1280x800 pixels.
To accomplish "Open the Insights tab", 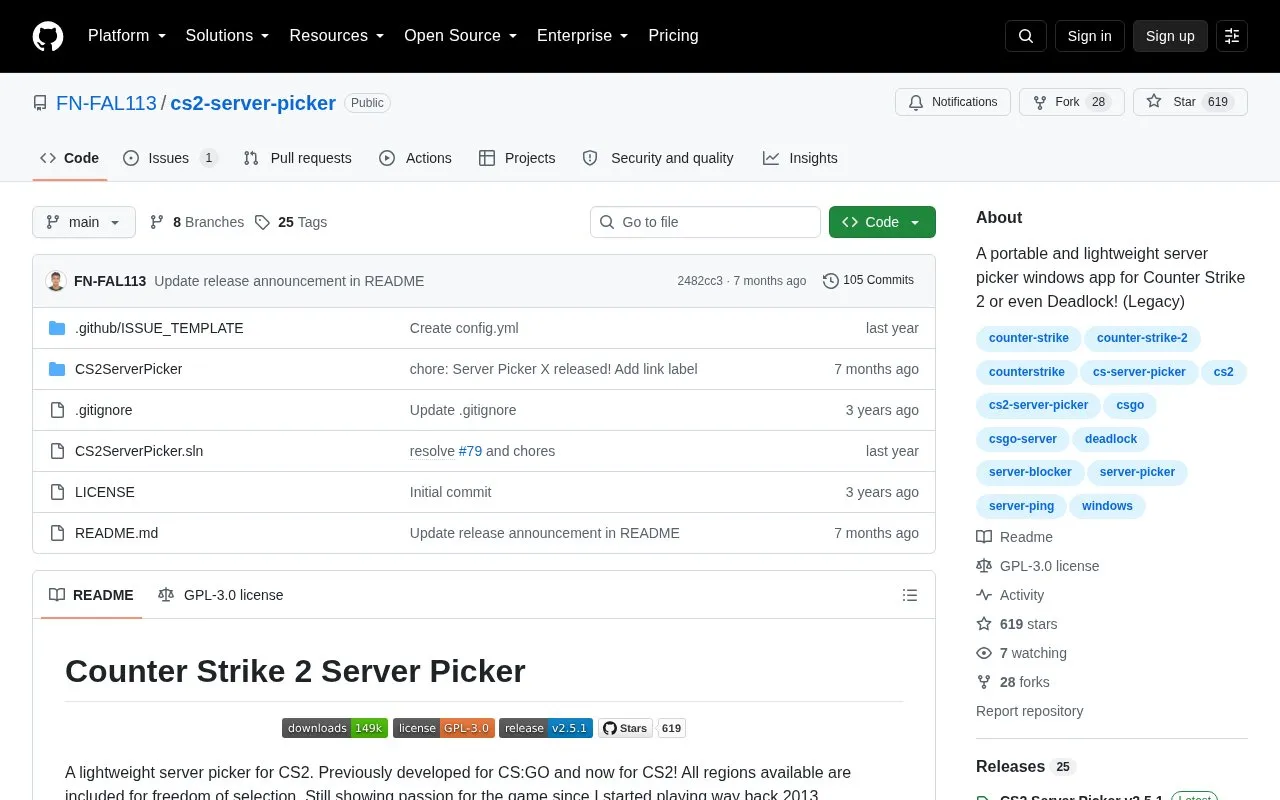I will click(x=800, y=158).
